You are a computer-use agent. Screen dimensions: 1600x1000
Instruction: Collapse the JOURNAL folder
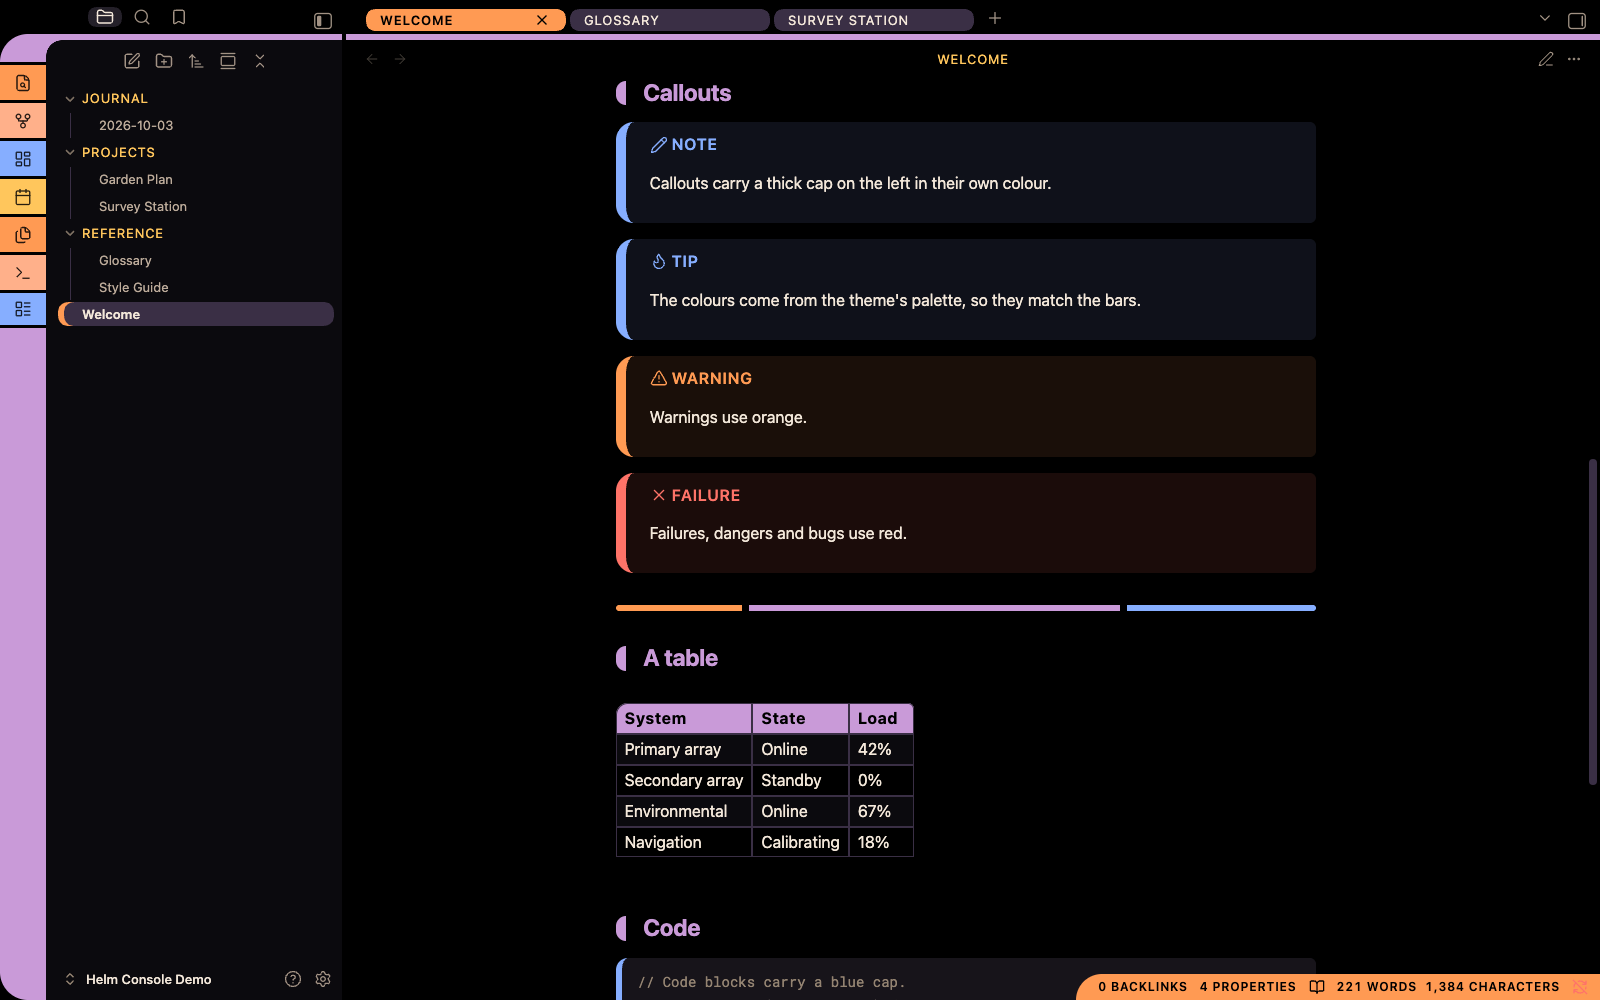pyautogui.click(x=70, y=99)
